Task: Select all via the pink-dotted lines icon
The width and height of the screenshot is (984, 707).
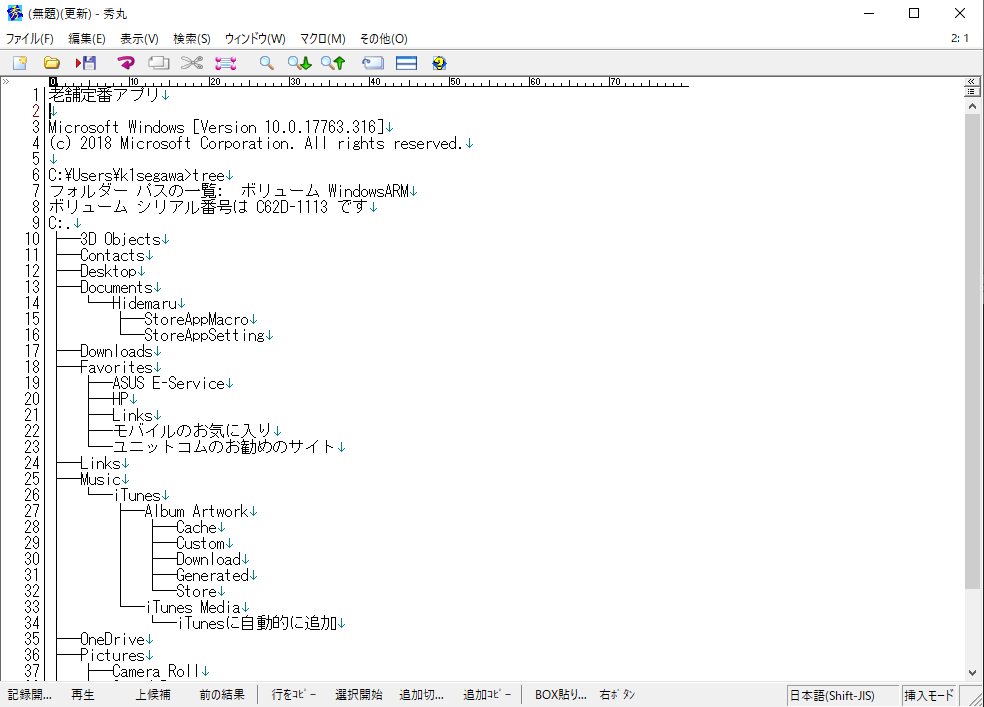Action: (225, 63)
